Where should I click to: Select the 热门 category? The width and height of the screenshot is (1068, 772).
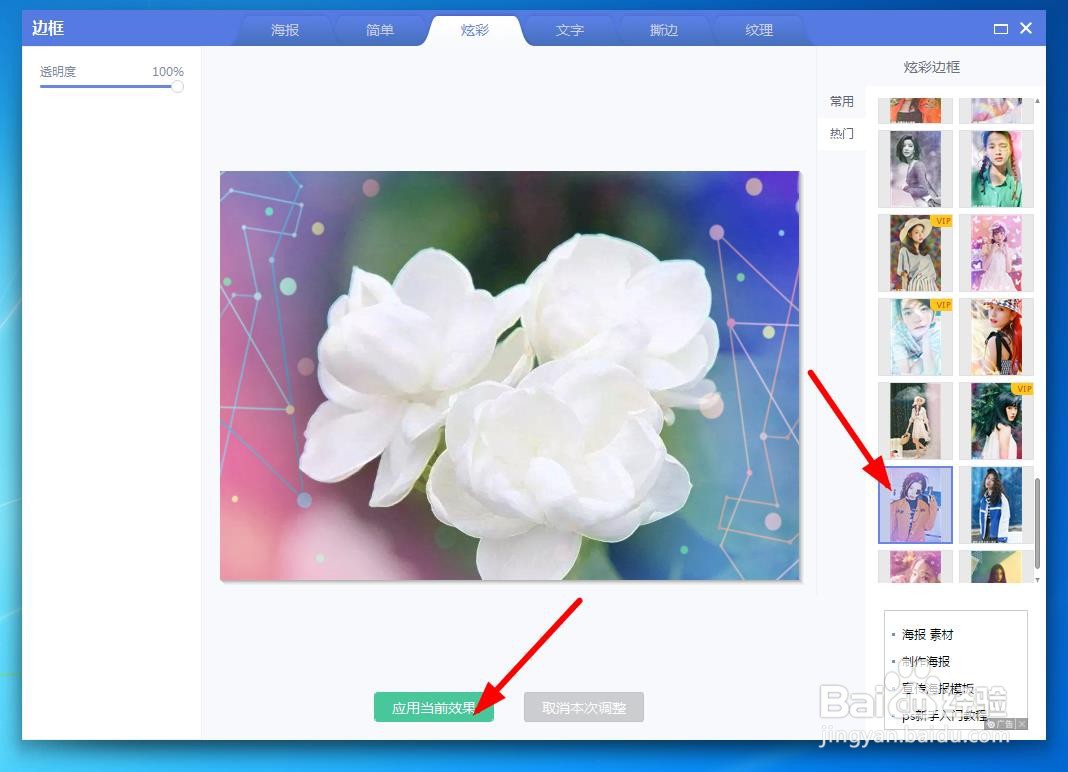842,133
